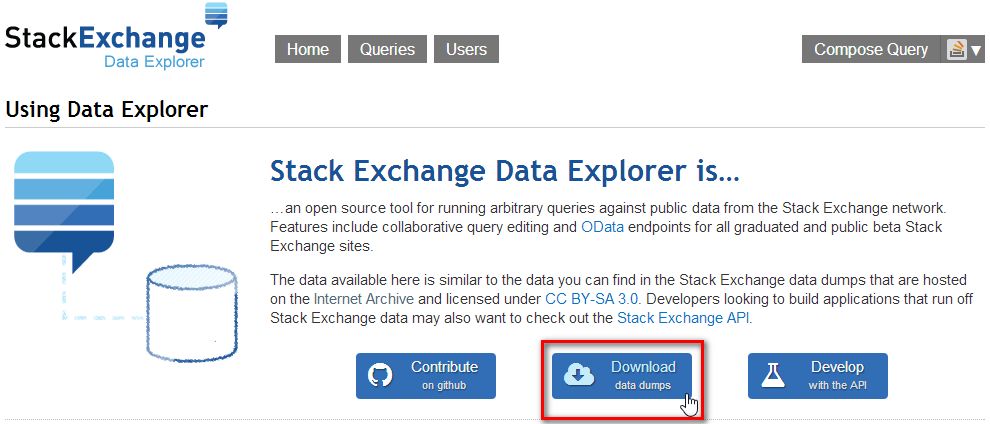Screen dimensions: 990x424
Task: Click the cloud download icon
Action: pyautogui.click(x=579, y=375)
